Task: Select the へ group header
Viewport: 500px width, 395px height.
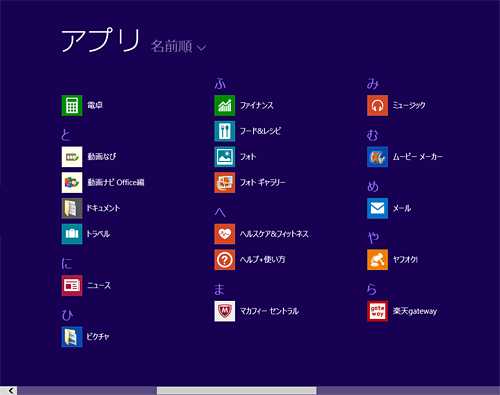Action: point(220,212)
